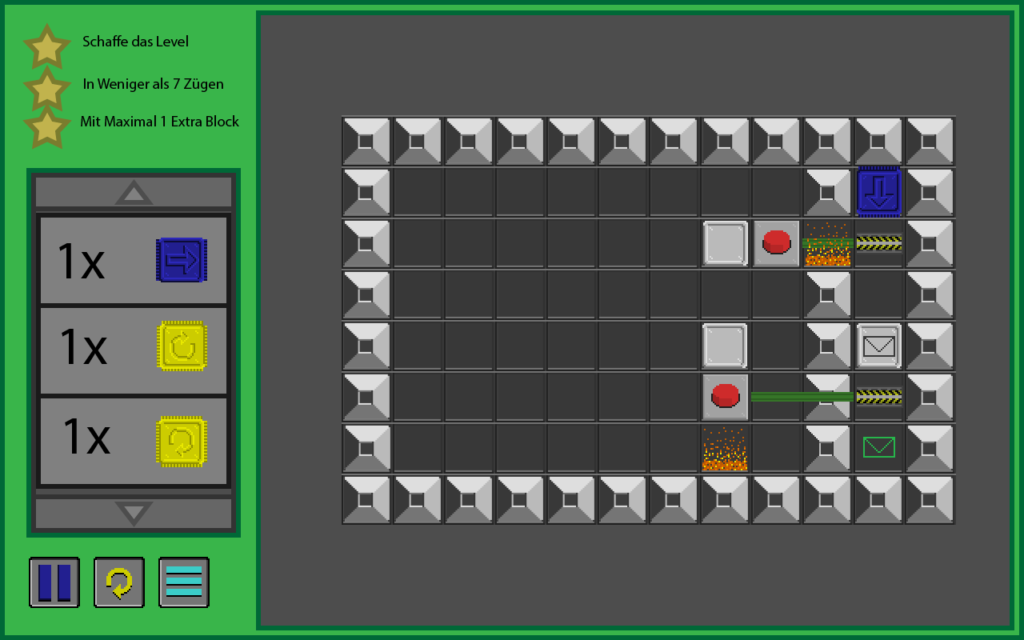
Task: Click the striped gate below the blue arrow block
Action: (879, 243)
